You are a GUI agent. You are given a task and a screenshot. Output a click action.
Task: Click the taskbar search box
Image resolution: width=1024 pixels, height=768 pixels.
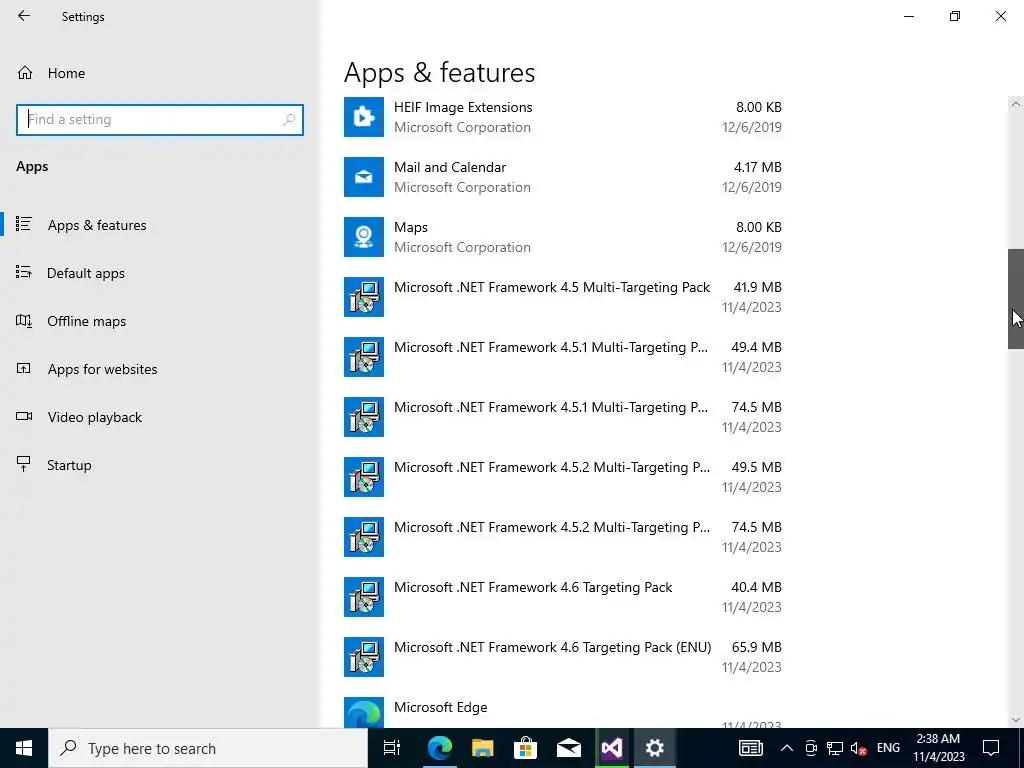208,748
